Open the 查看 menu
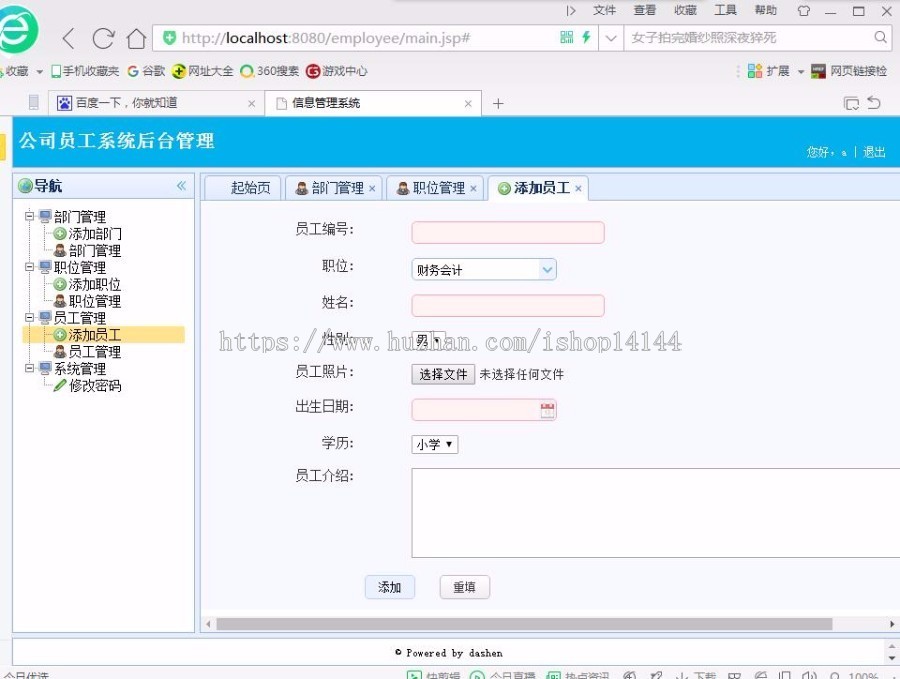This screenshot has height=679, width=900. [645, 10]
